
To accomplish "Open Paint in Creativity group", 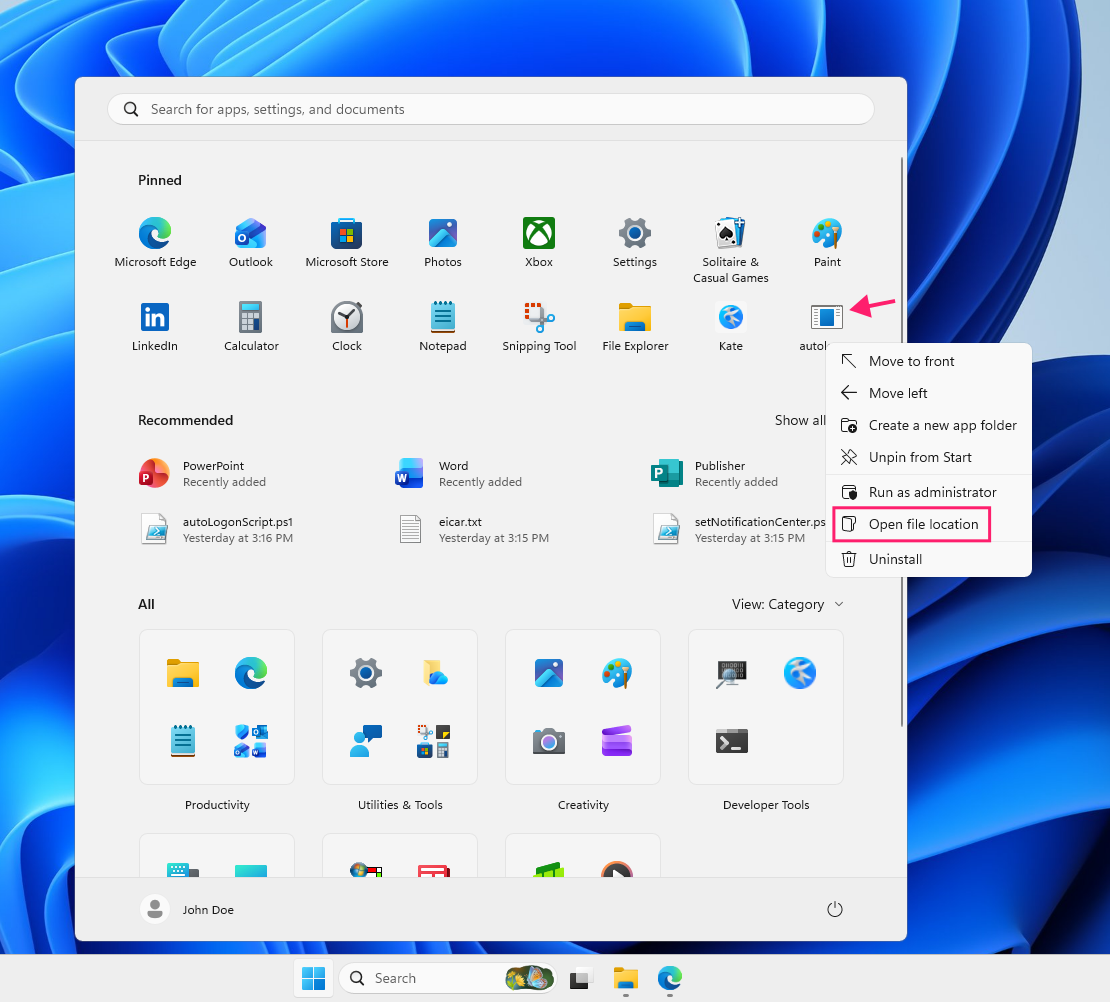I will [617, 673].
